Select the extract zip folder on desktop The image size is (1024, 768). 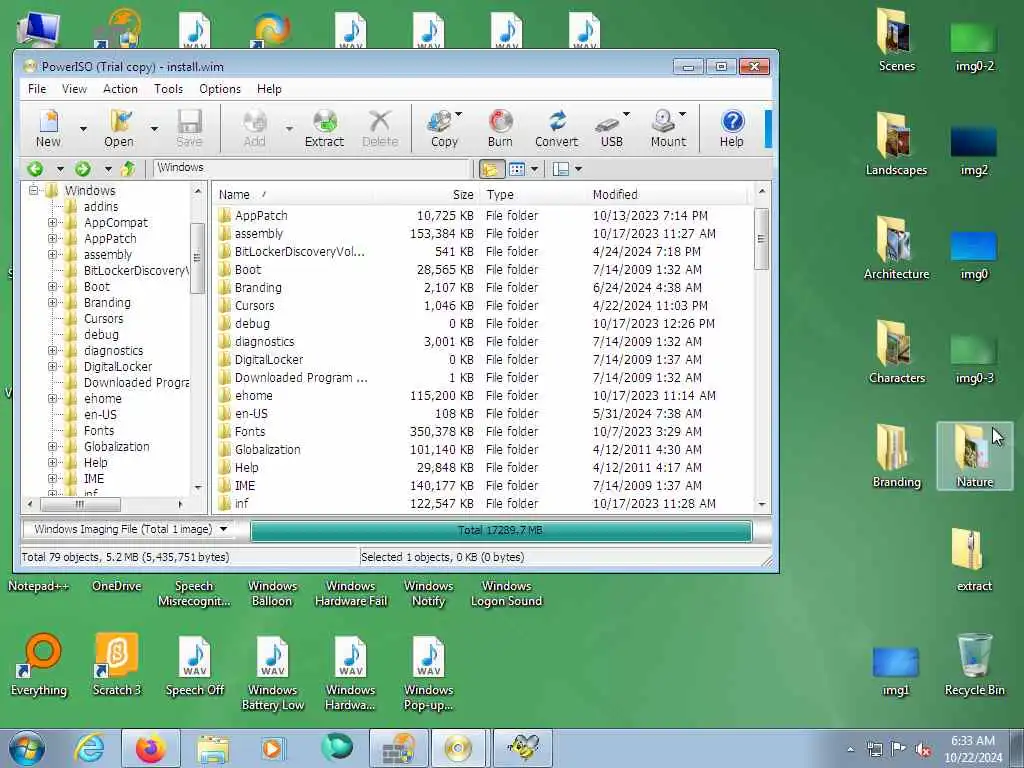(x=974, y=560)
